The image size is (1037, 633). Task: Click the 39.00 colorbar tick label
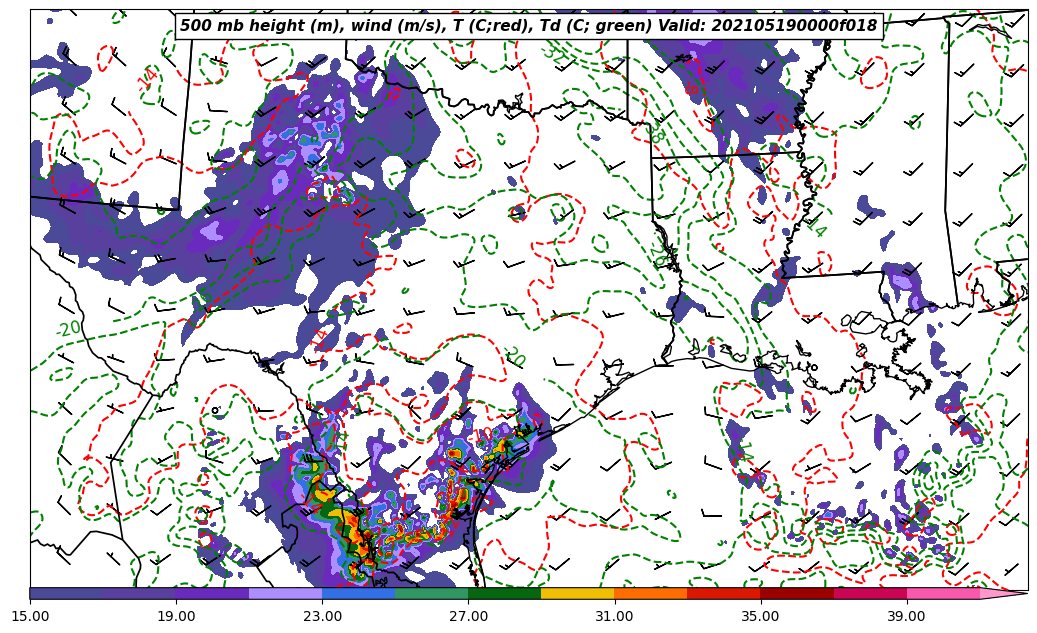[x=906, y=616]
